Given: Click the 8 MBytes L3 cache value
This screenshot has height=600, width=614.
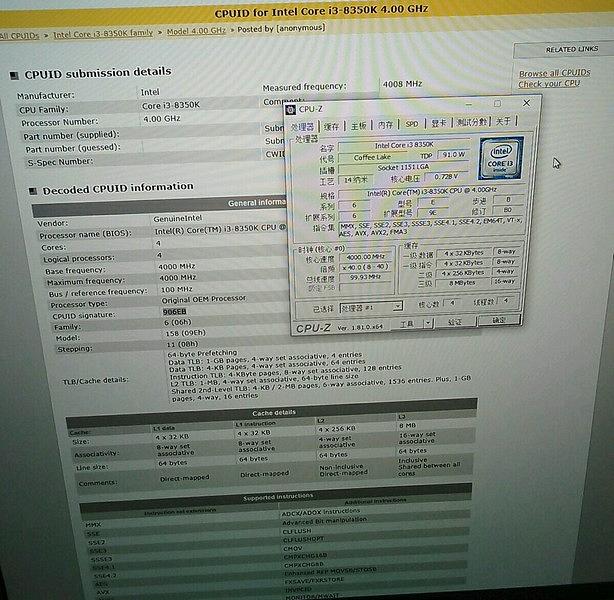Looking at the screenshot, I should [x=462, y=282].
